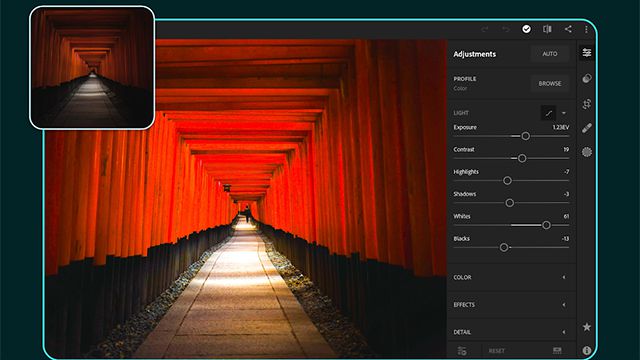Expand the EFFECTS section
Screen dimensions: 640x360
click(x=511, y=305)
